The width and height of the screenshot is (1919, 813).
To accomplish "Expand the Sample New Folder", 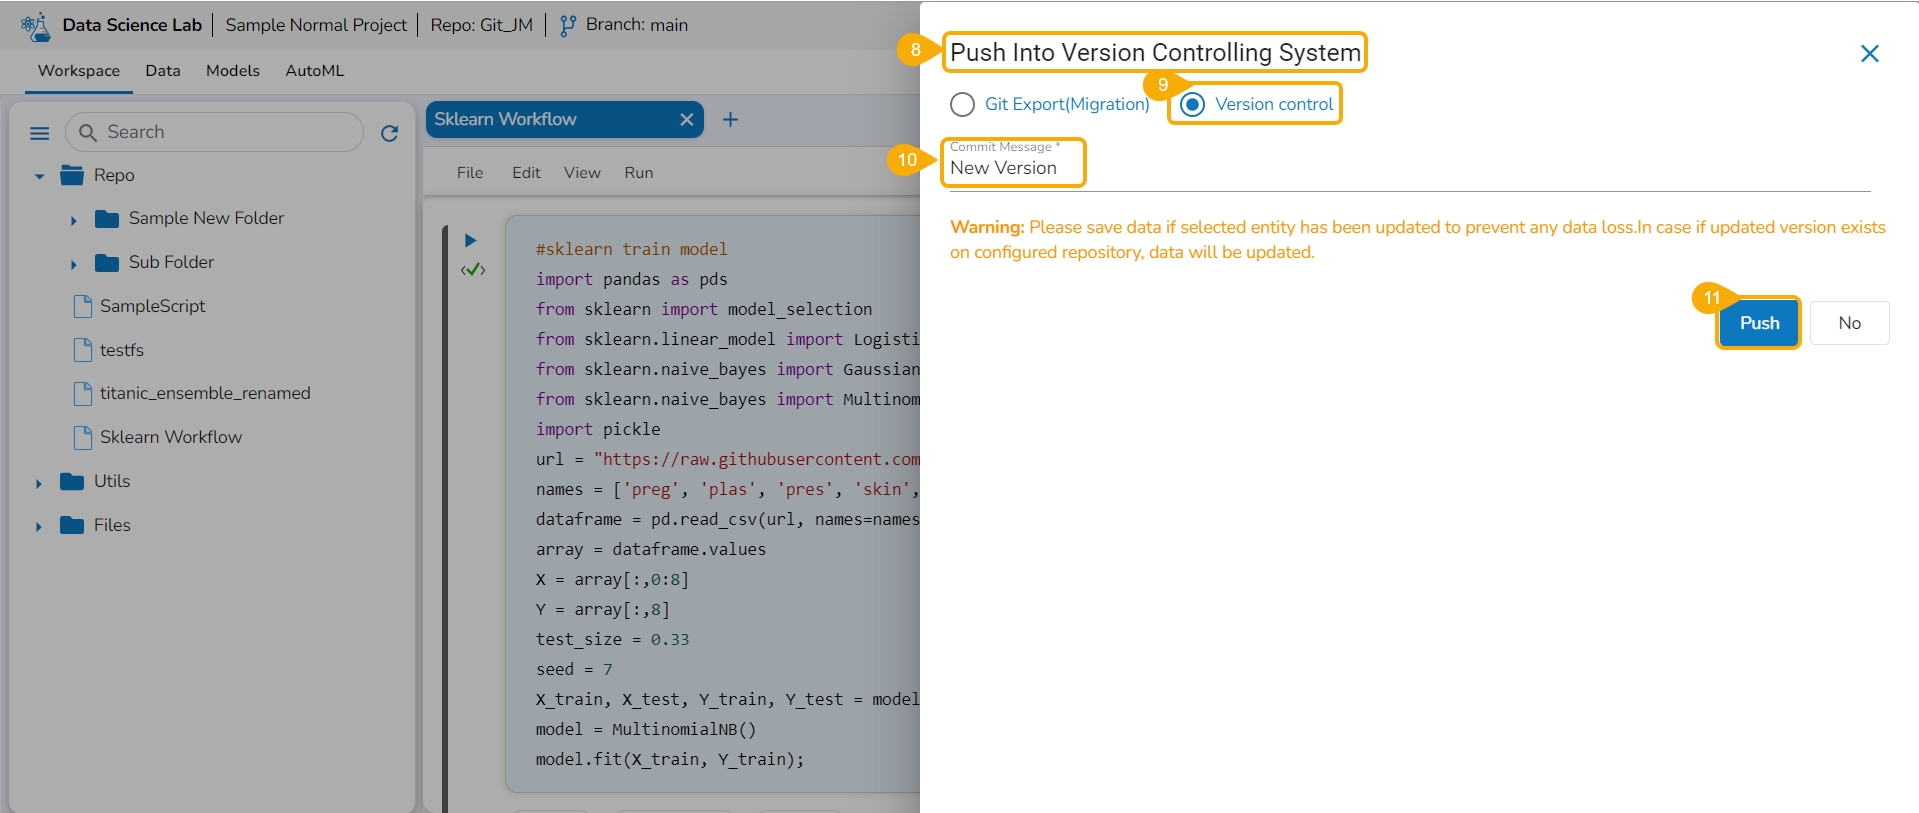I will point(73,220).
